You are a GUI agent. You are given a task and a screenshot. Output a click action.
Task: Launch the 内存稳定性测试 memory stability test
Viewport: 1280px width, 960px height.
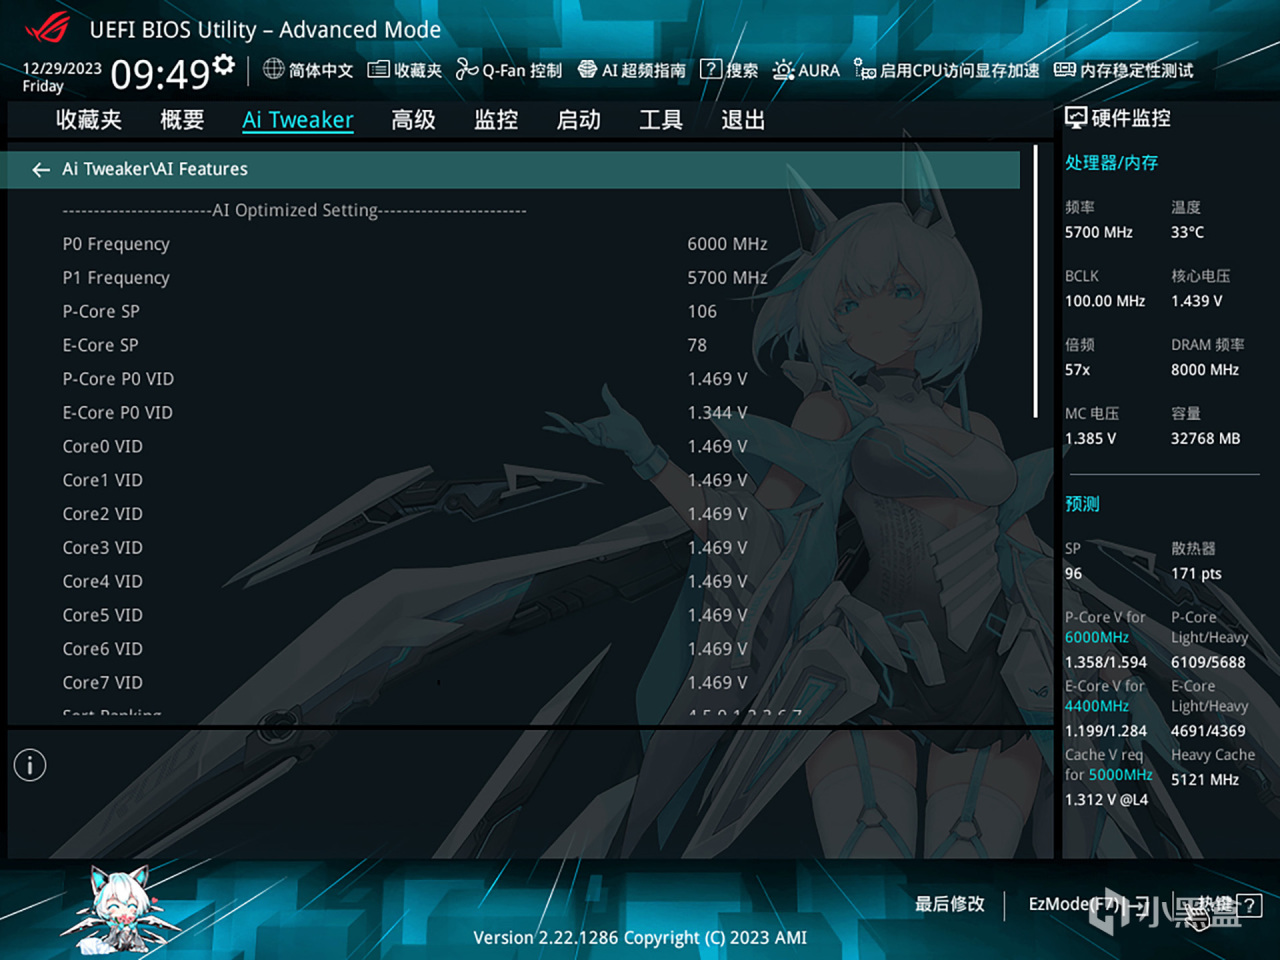[x=1124, y=70]
